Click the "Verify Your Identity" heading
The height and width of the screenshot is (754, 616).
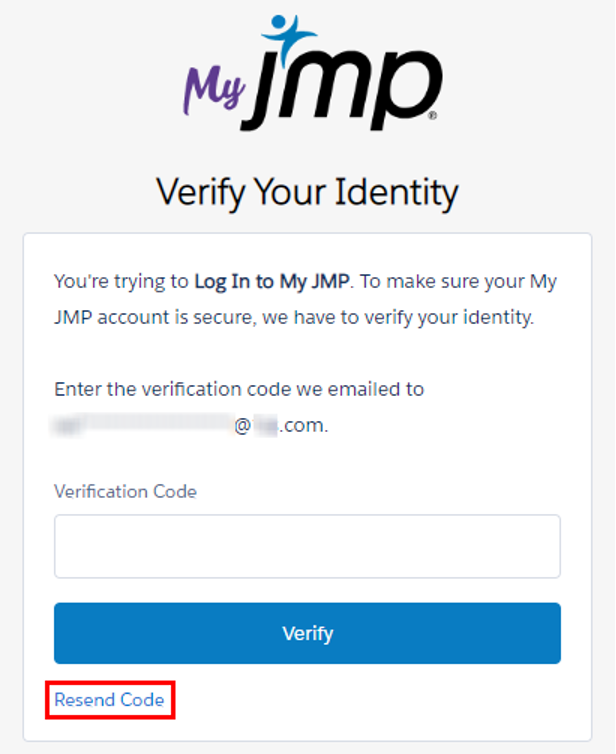(307, 190)
